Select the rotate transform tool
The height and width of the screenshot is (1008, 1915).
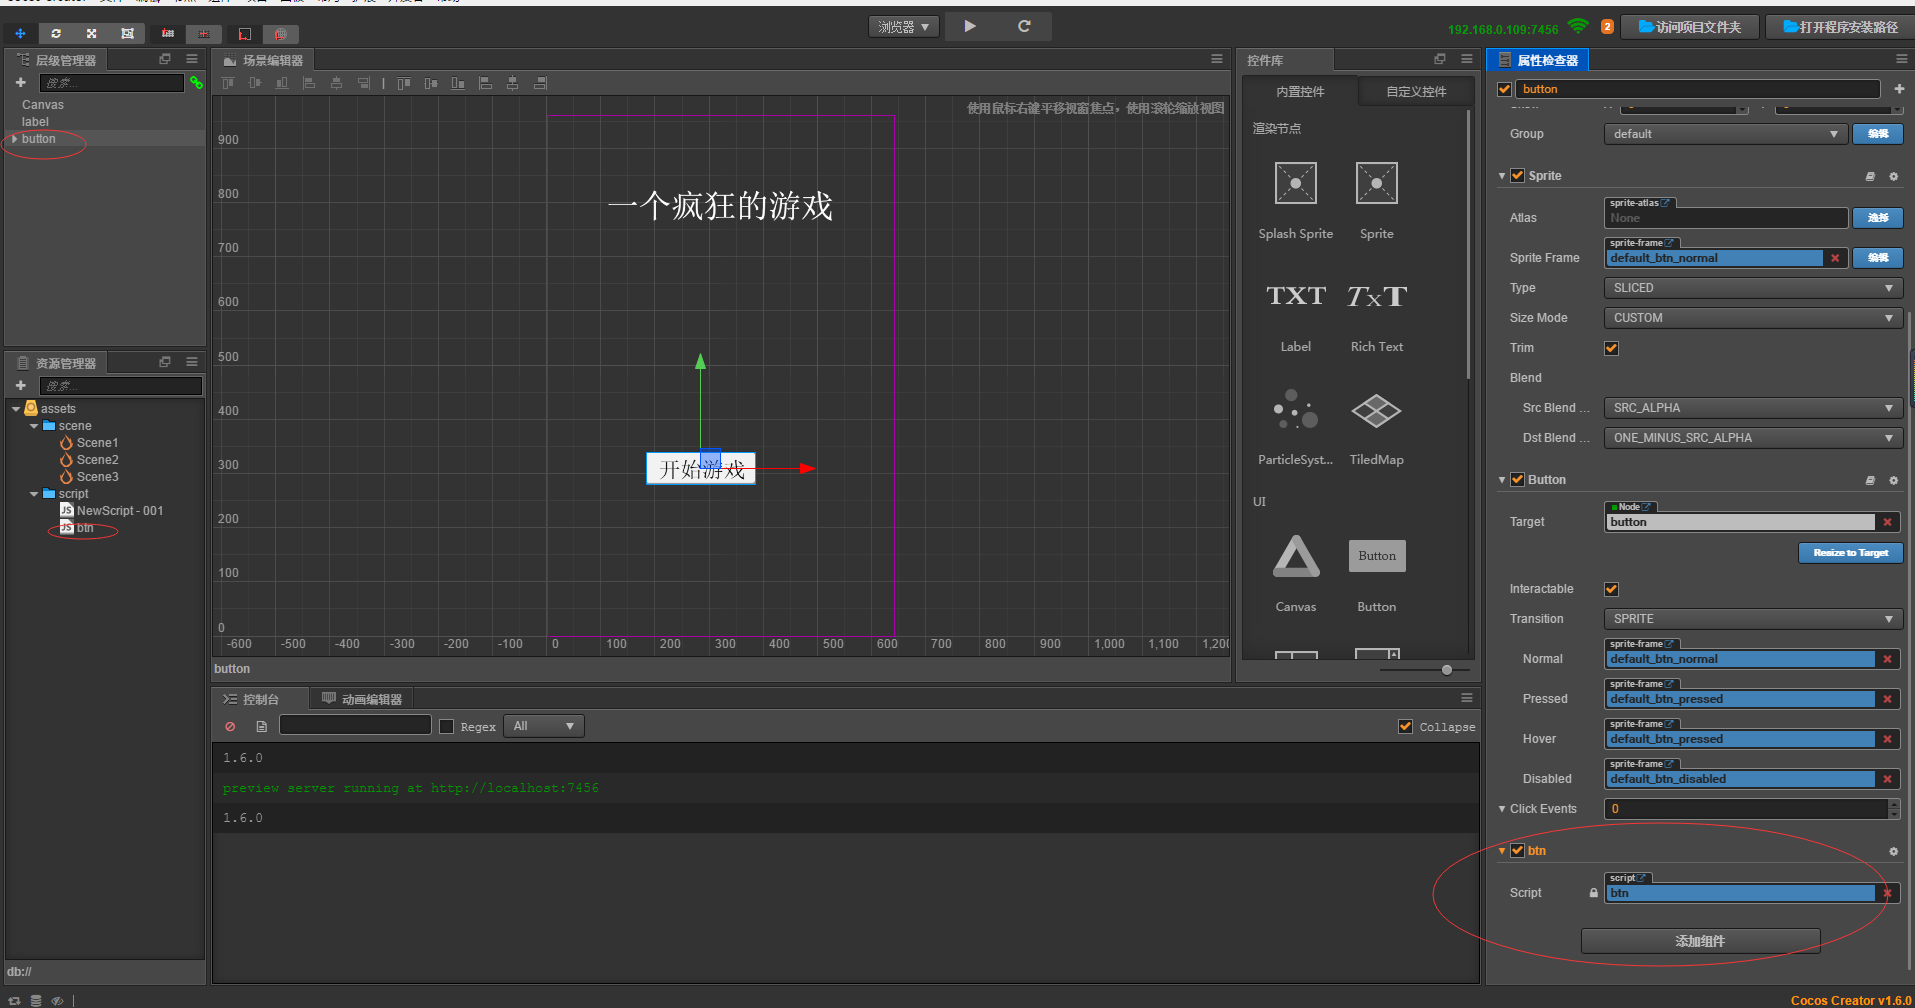pos(56,33)
